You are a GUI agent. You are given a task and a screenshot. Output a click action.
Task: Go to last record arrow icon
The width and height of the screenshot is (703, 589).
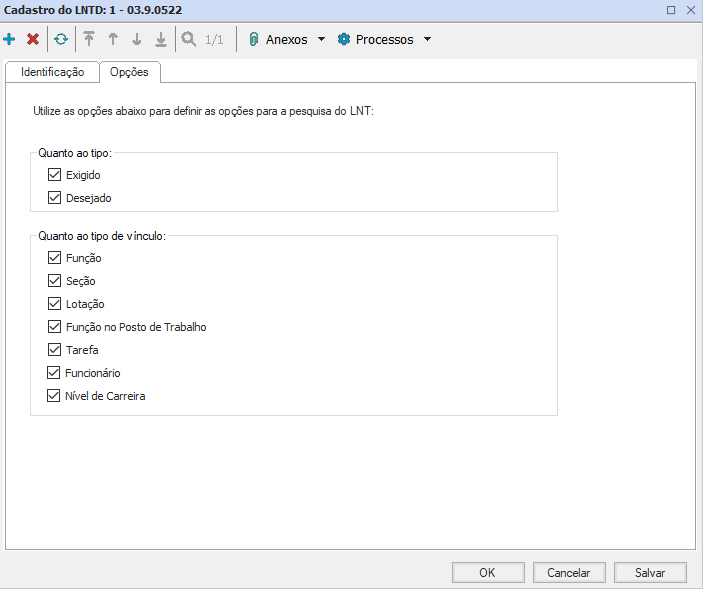point(160,40)
